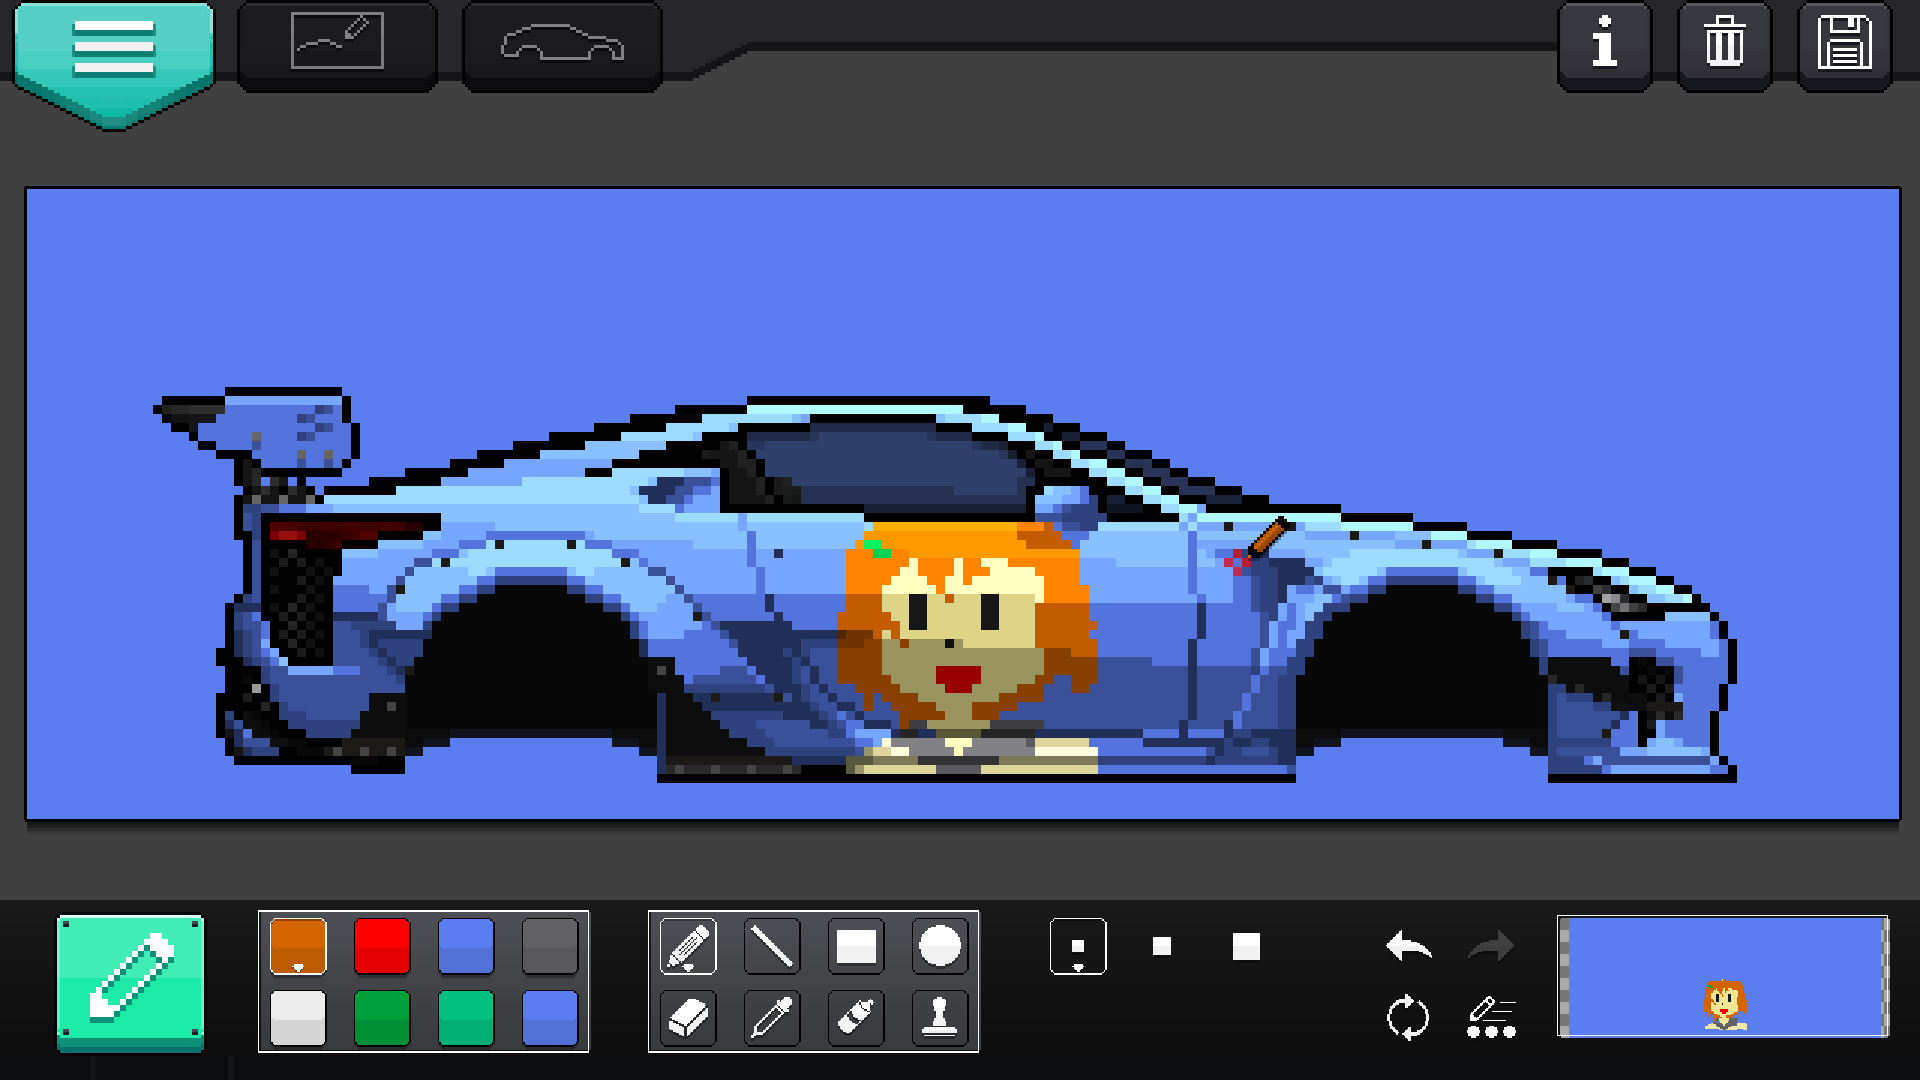Viewport: 1920px width, 1080px height.
Task: Pick the blue swatch beside the teal one
Action: point(550,1018)
